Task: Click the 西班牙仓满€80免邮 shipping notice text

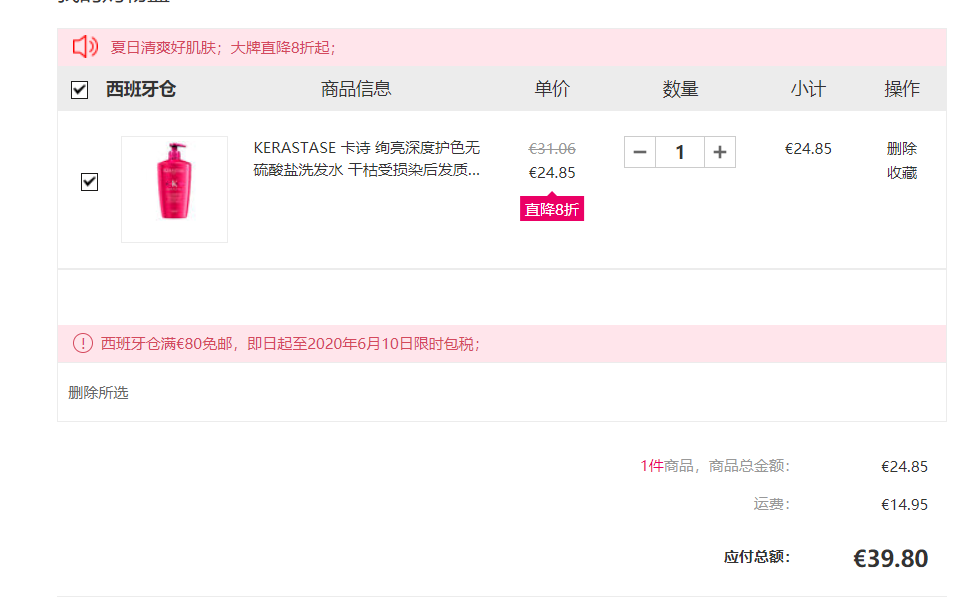Action: tap(290, 344)
